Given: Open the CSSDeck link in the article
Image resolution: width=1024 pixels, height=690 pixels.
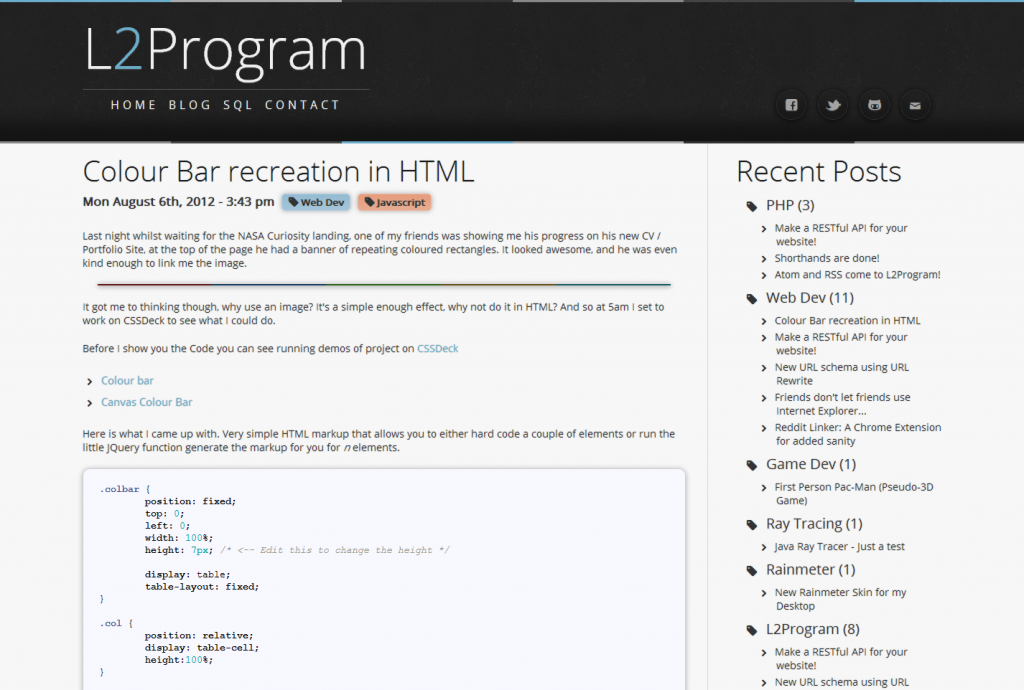Looking at the screenshot, I should click(x=438, y=349).
